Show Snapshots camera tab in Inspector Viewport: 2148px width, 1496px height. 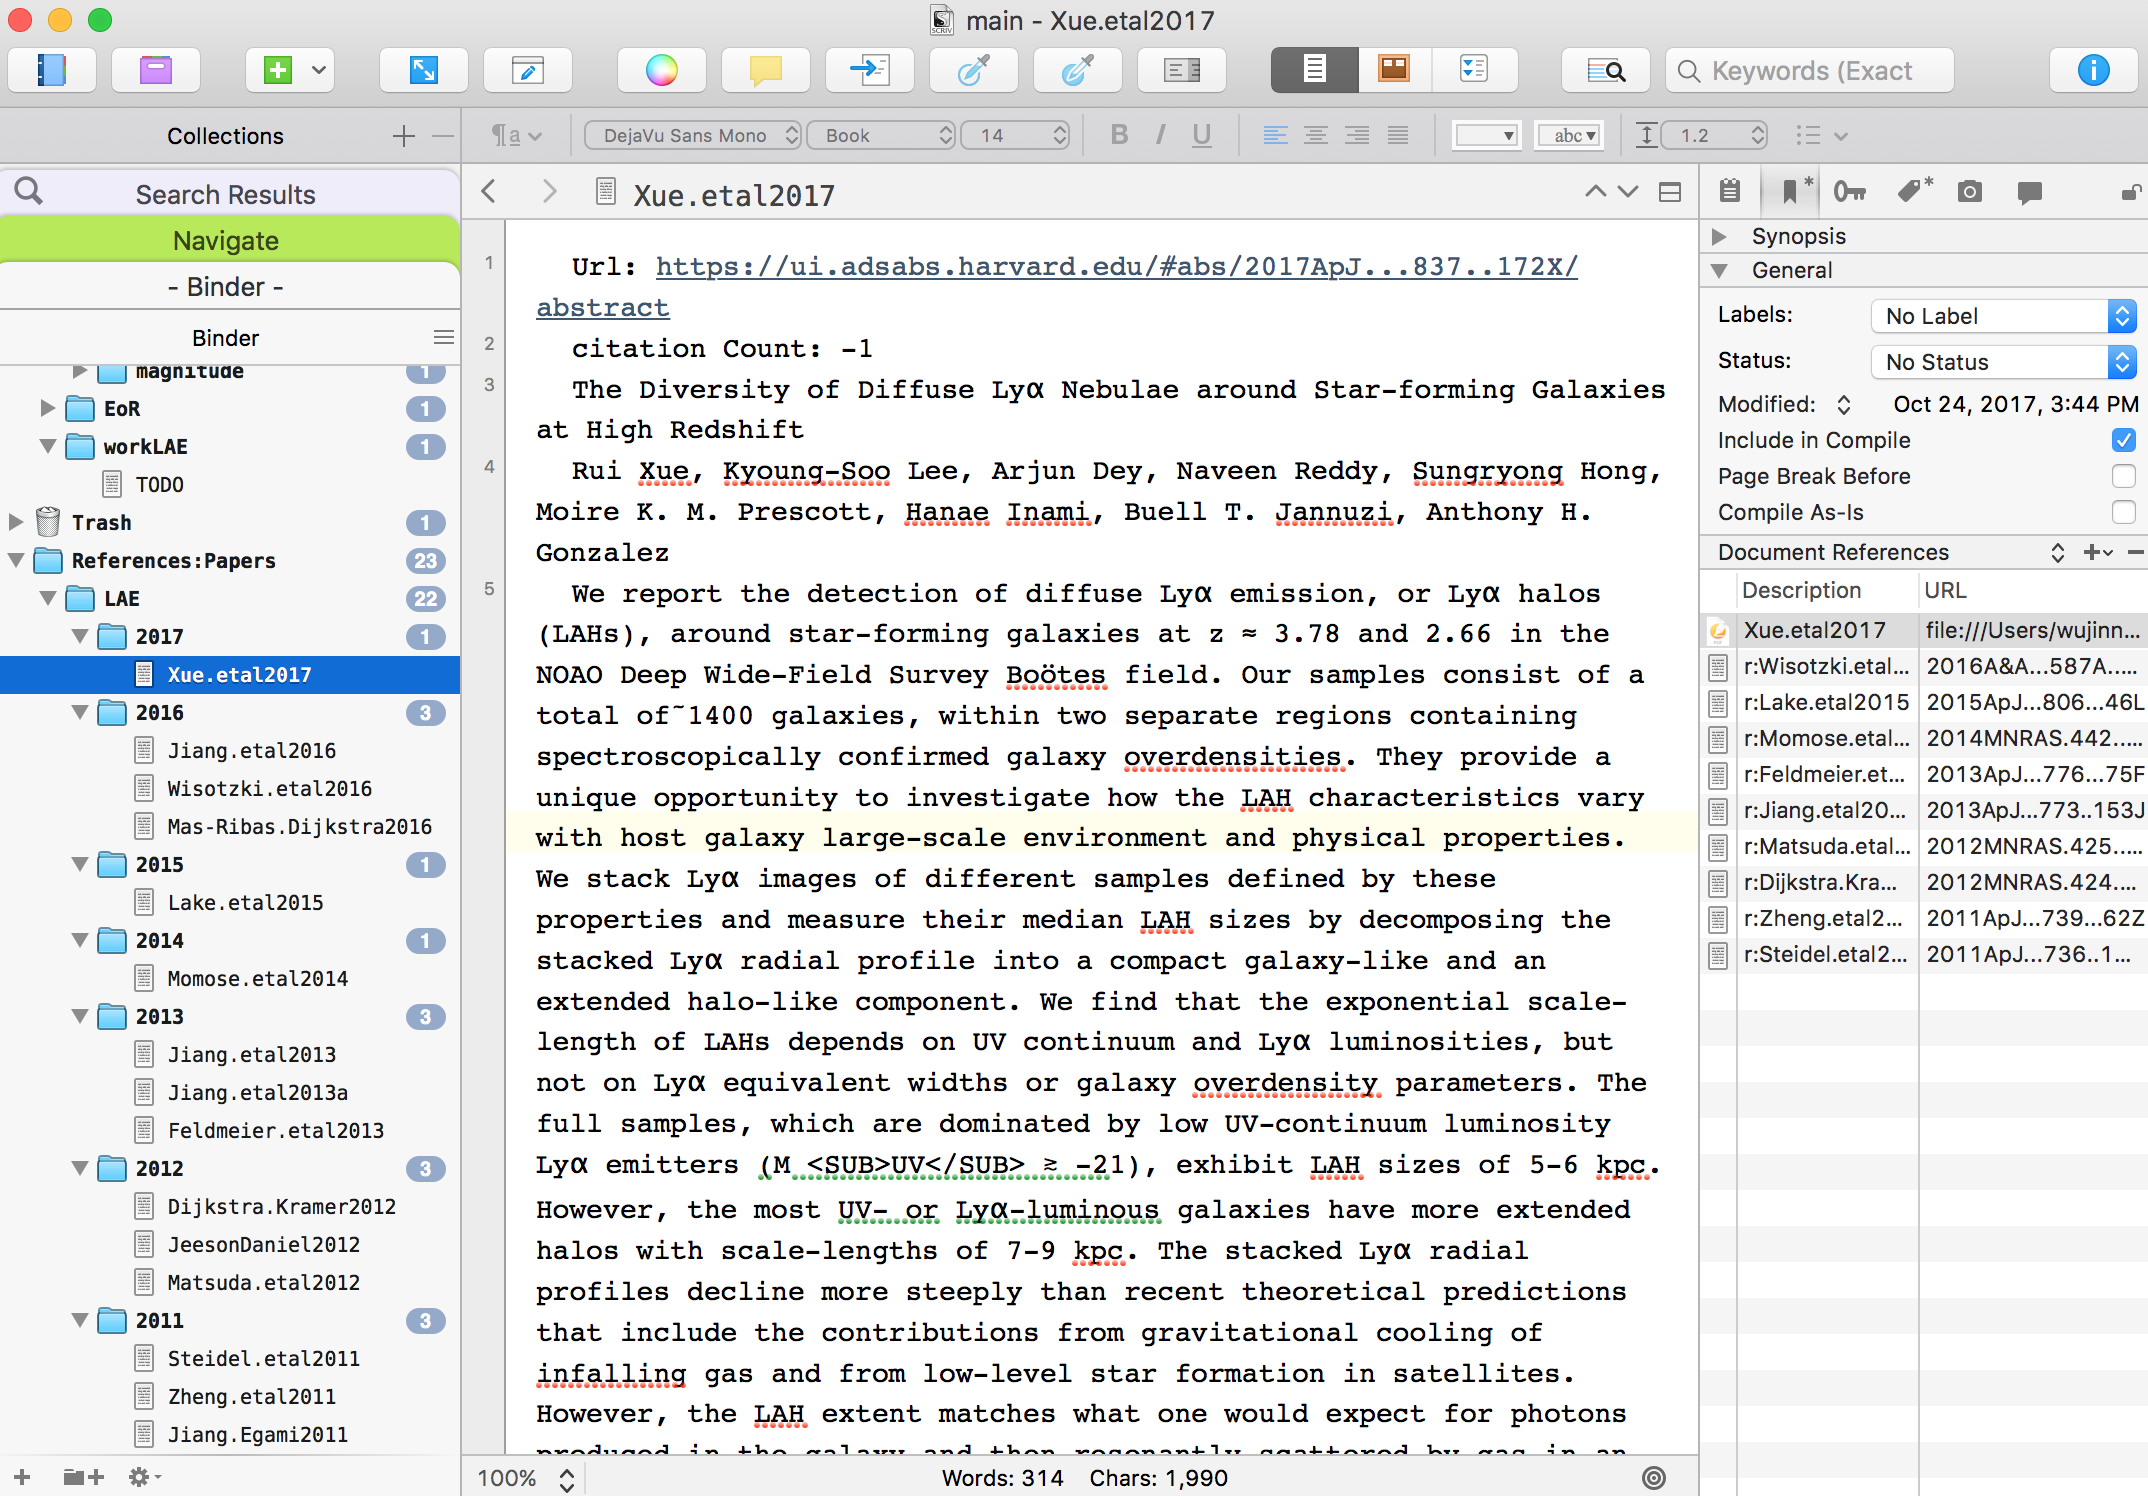pyautogui.click(x=1969, y=192)
